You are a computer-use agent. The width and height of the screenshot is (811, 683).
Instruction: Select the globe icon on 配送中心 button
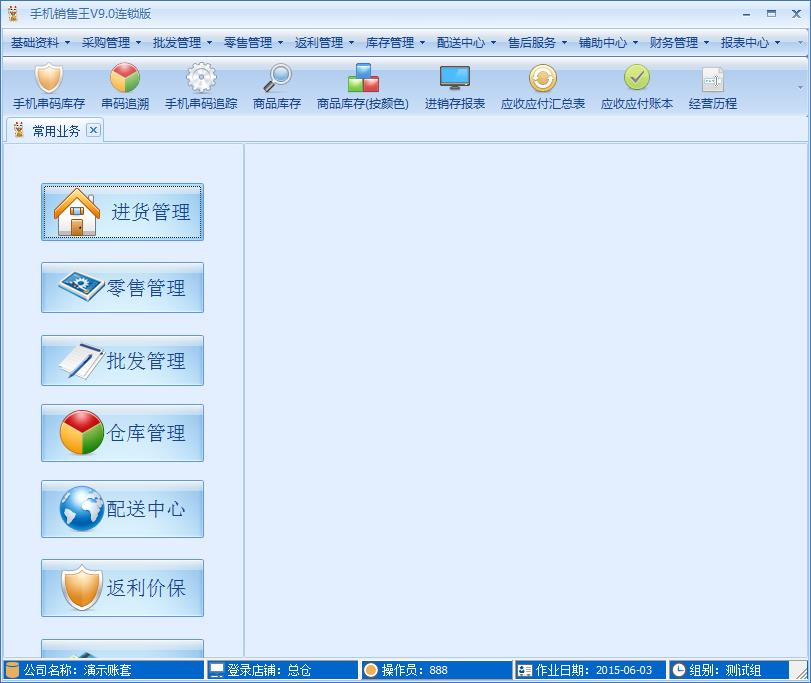click(82, 509)
